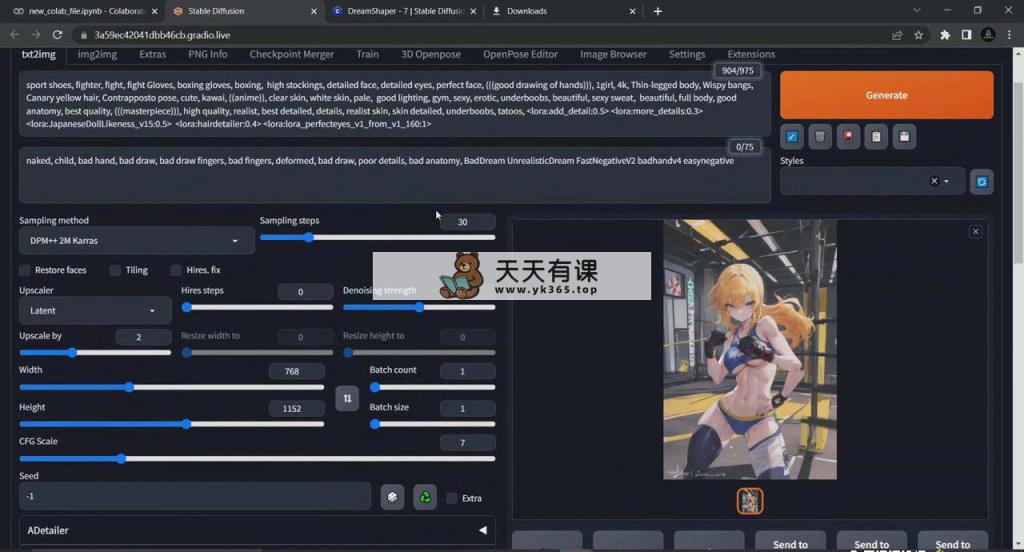Open the 3D Openpose tab

(x=430, y=54)
